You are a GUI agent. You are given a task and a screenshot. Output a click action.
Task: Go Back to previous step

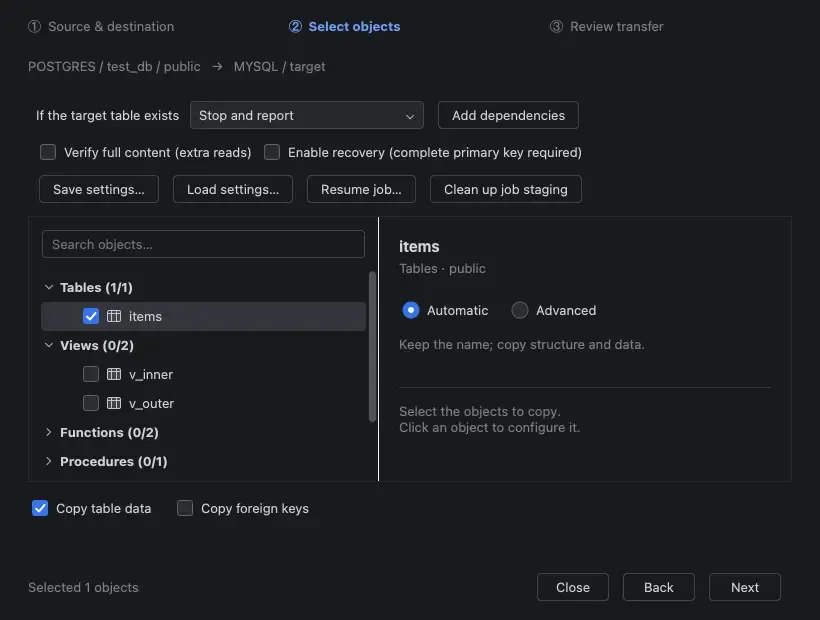point(659,587)
